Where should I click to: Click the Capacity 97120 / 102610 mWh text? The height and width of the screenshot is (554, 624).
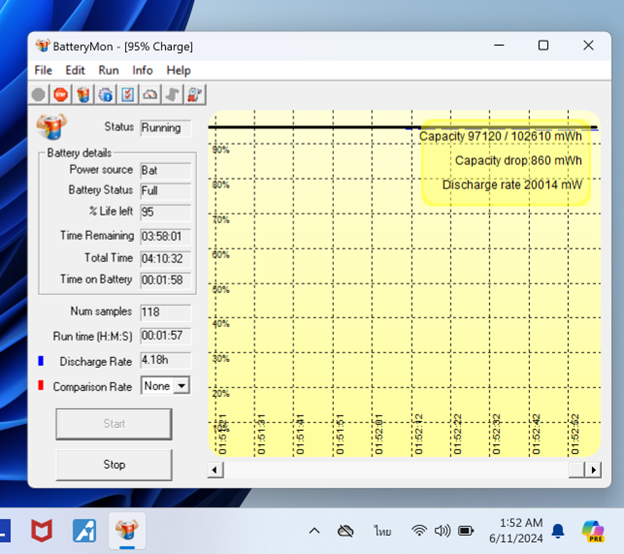point(500,136)
